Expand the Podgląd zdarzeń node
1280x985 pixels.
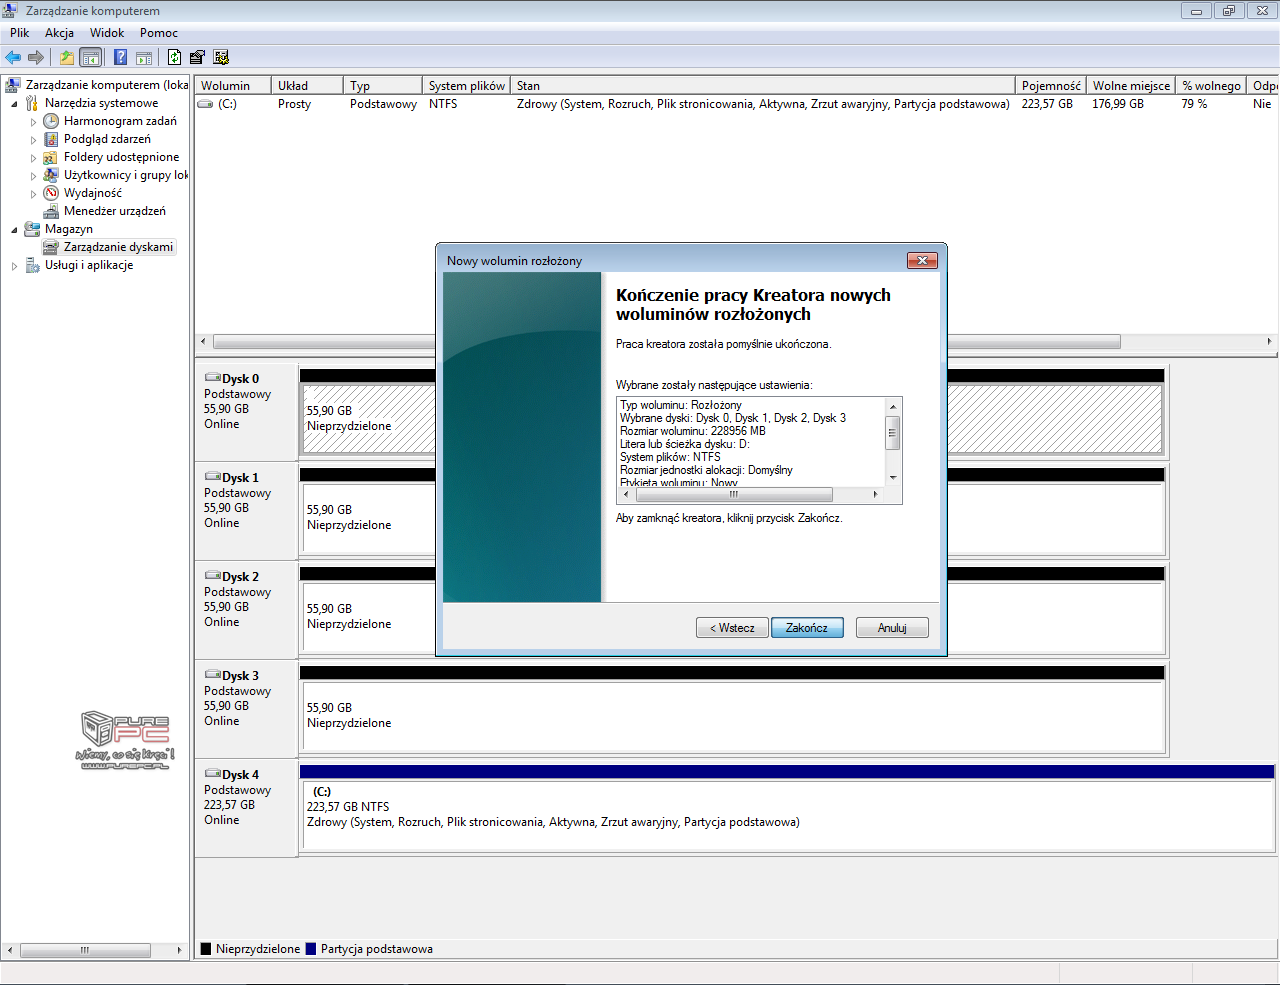(33, 140)
